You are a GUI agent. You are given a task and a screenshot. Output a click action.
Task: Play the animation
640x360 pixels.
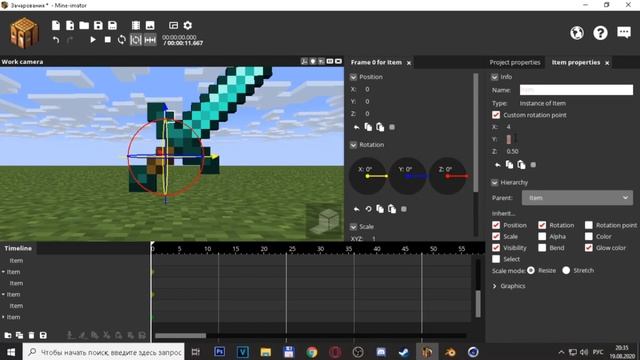[x=93, y=40]
